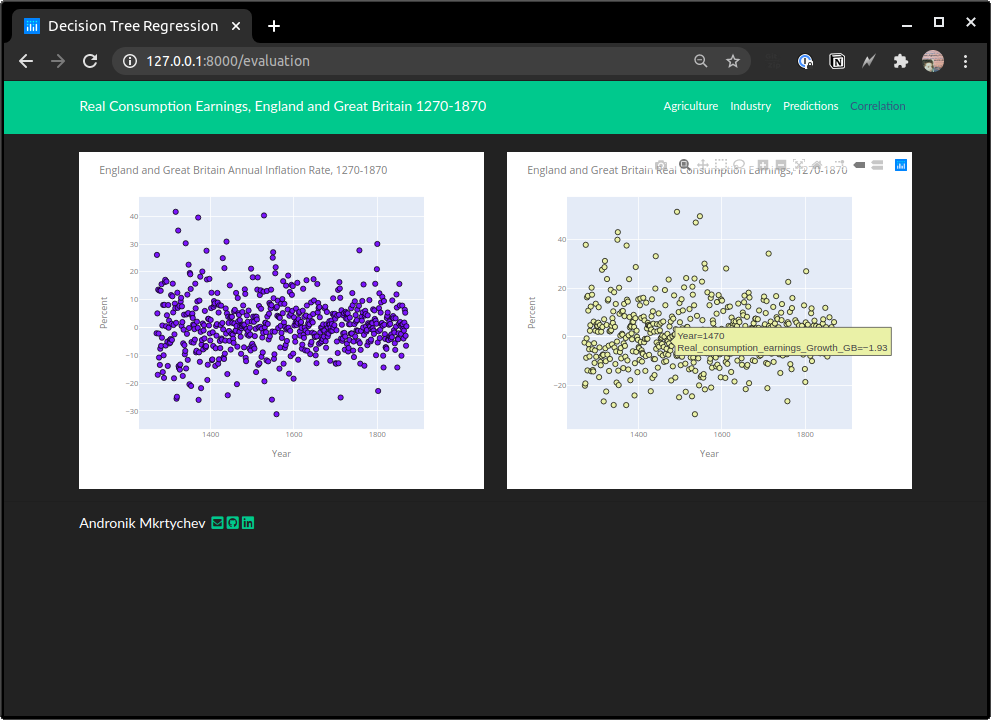Viewport: 991px width, 720px height.
Task: Open the Agriculture nav link
Action: (690, 106)
